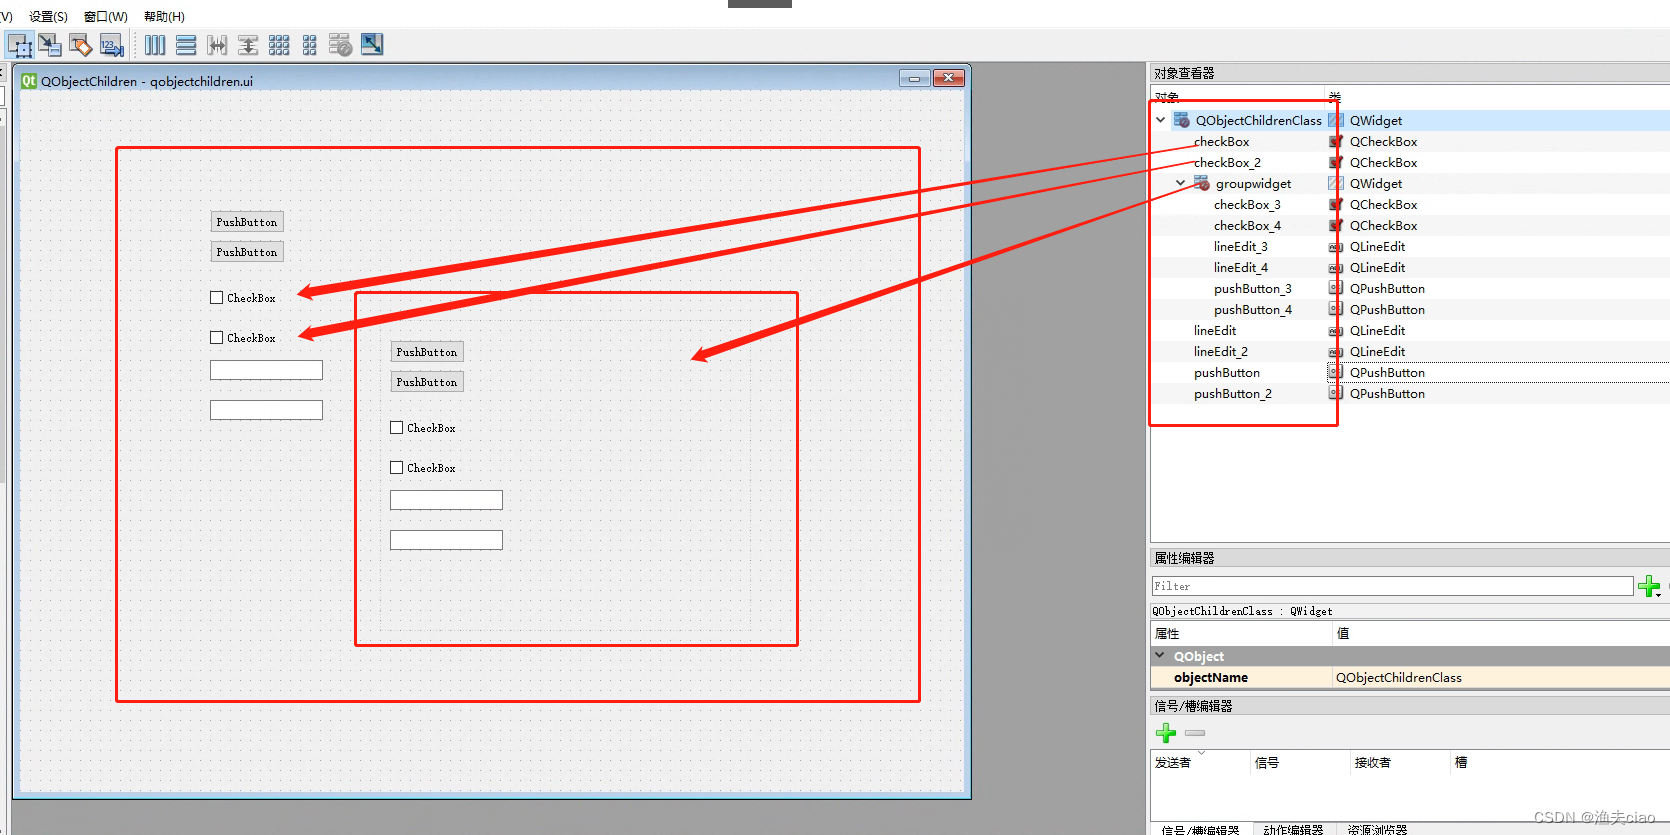This screenshot has width=1670, height=835.
Task: Click the QWidget class icon in groupwidget row
Action: [x=1335, y=183]
